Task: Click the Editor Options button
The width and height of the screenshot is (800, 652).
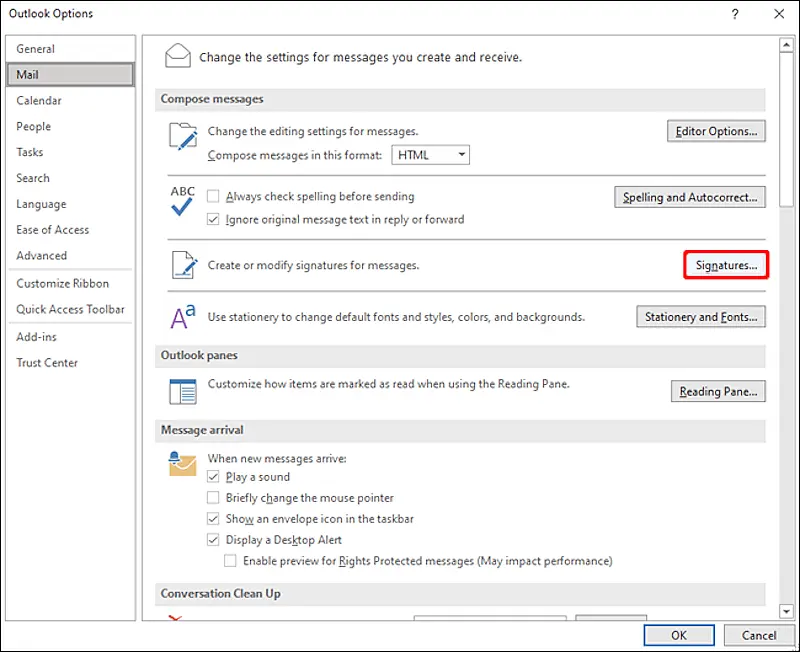Action: pyautogui.click(x=716, y=131)
